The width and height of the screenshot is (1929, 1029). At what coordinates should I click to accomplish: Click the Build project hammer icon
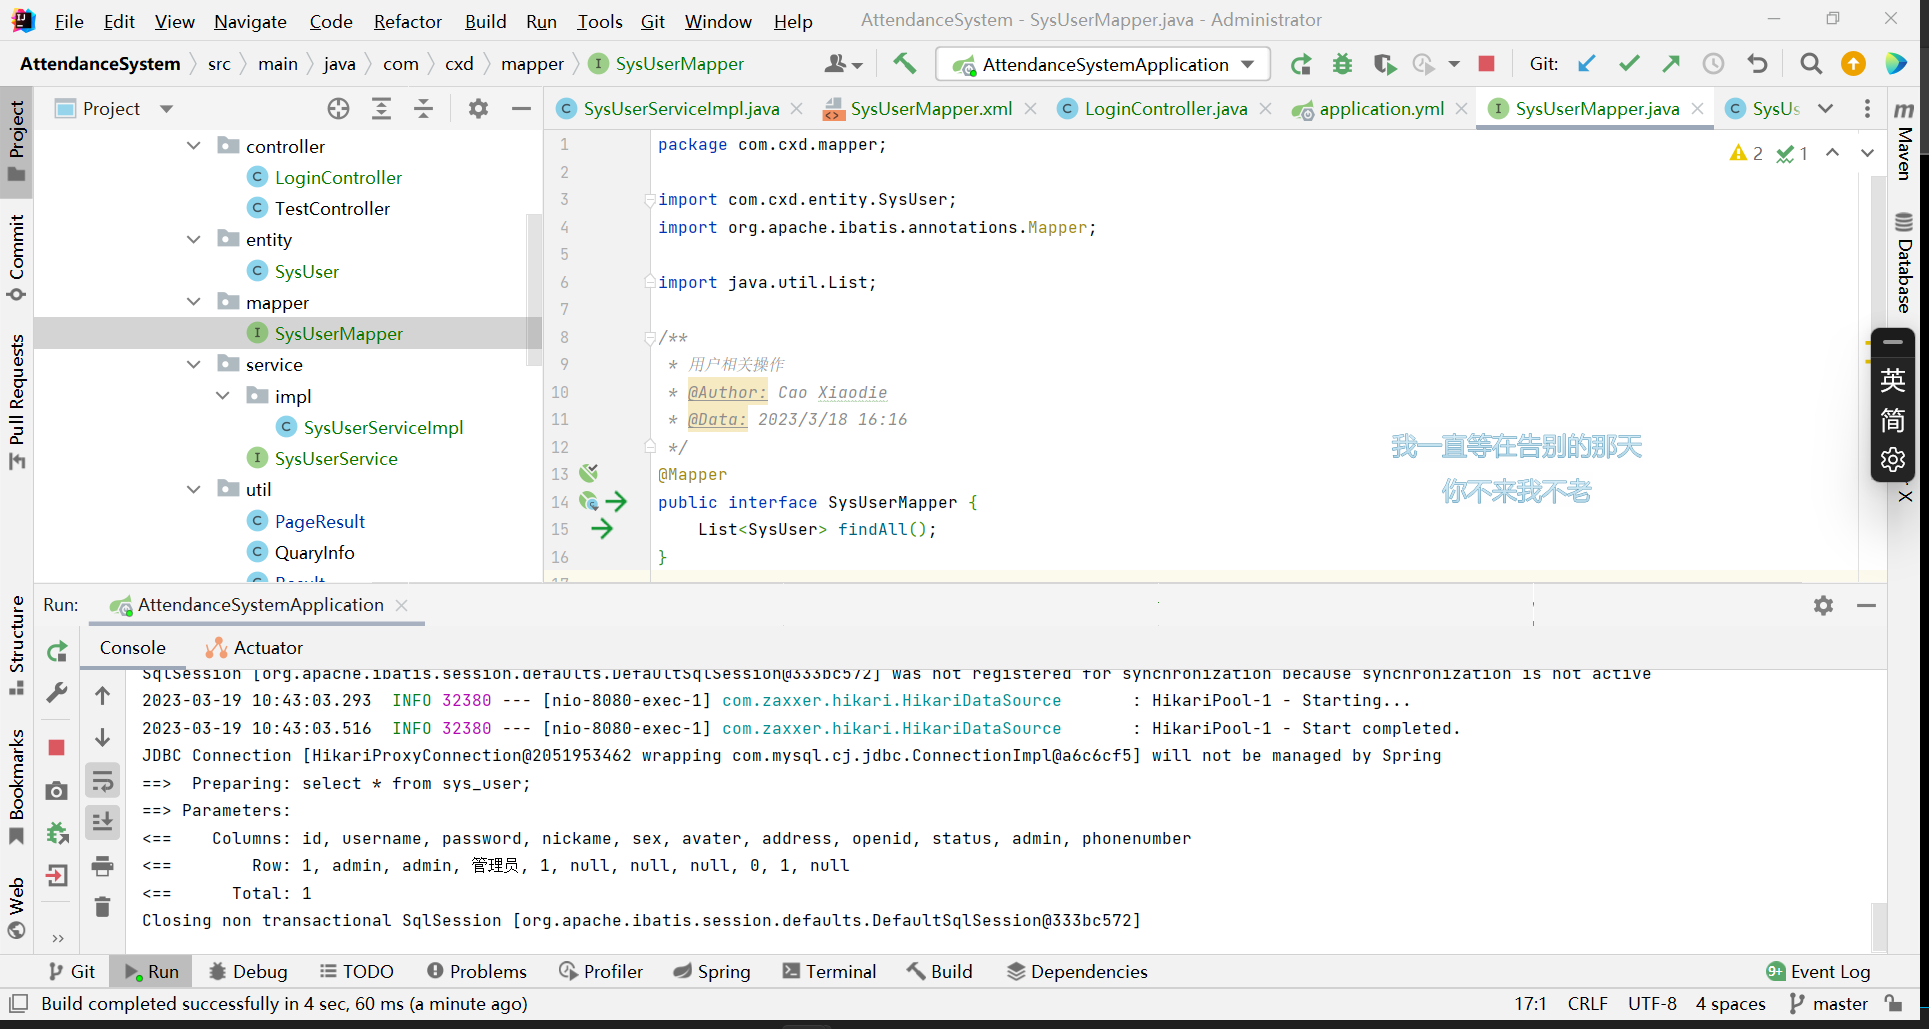[904, 64]
